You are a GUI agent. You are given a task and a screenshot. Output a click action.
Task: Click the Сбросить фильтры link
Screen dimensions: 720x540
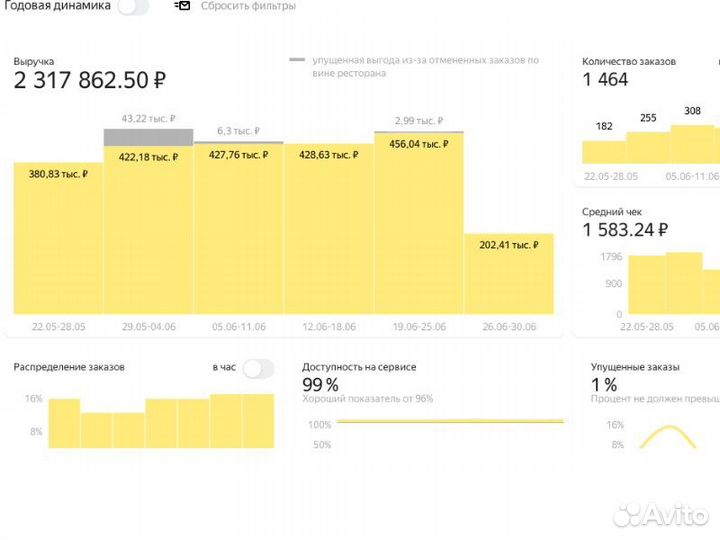coord(248,6)
